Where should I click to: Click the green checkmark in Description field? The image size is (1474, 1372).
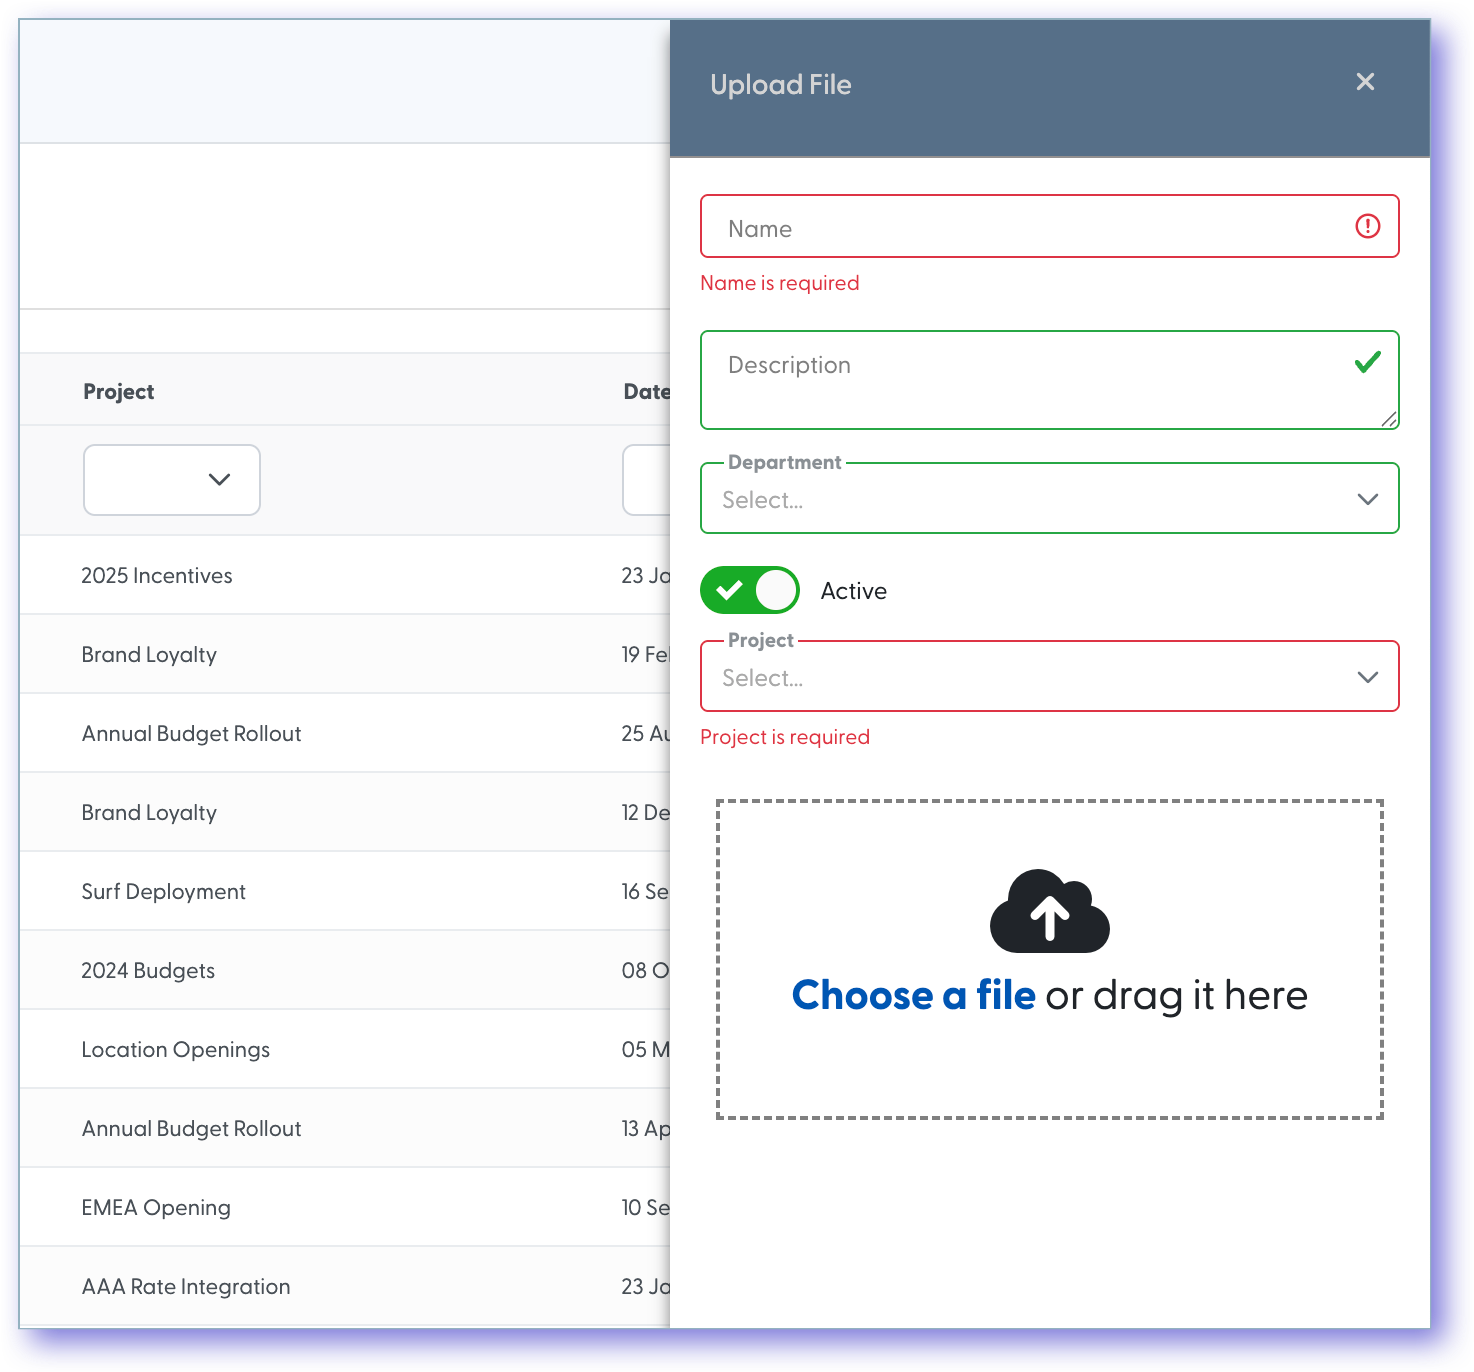click(1367, 362)
